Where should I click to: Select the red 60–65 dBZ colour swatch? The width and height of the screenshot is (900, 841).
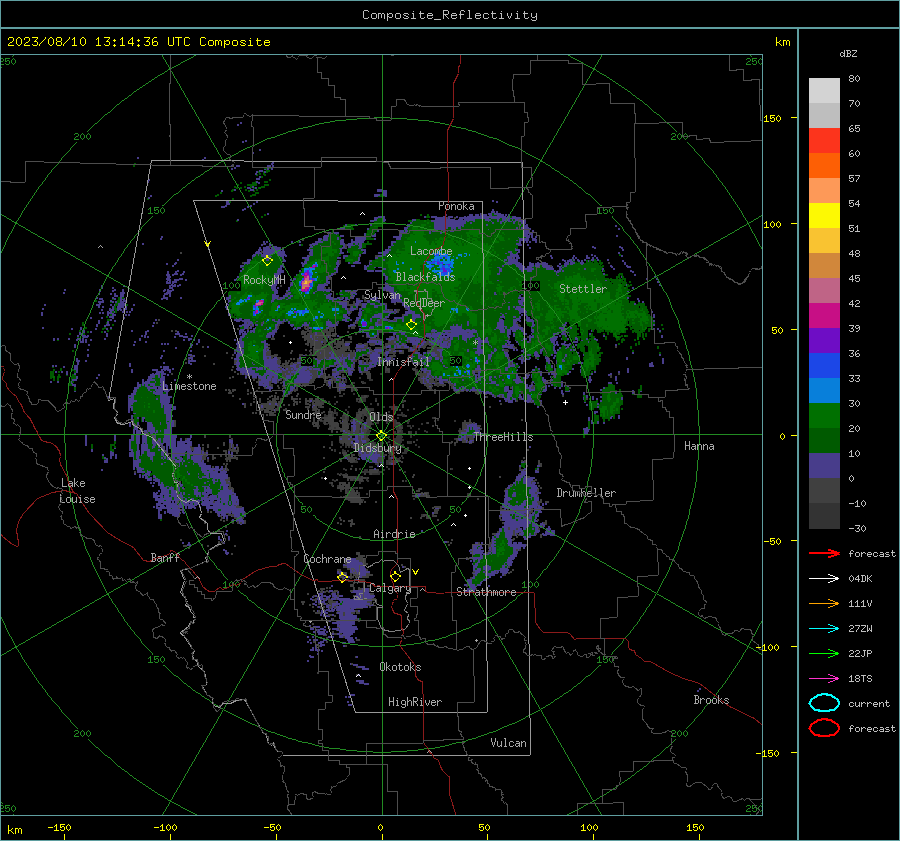tap(824, 141)
